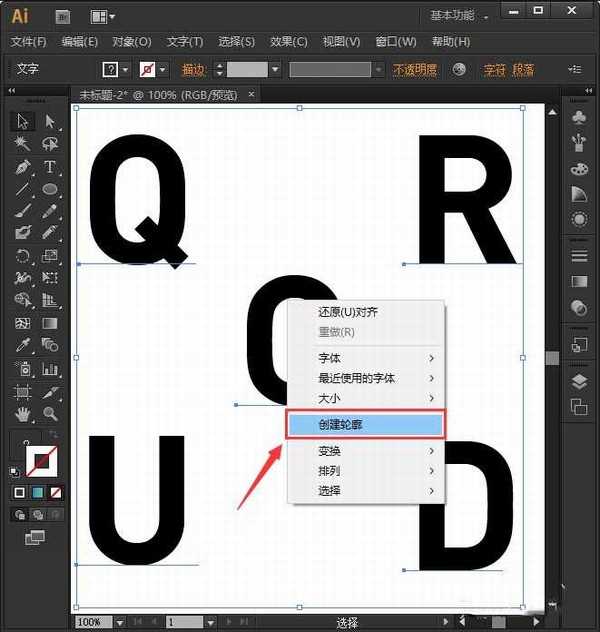Switch to Gradient fill mode
Screen dimensions: 600x632
tap(37, 492)
